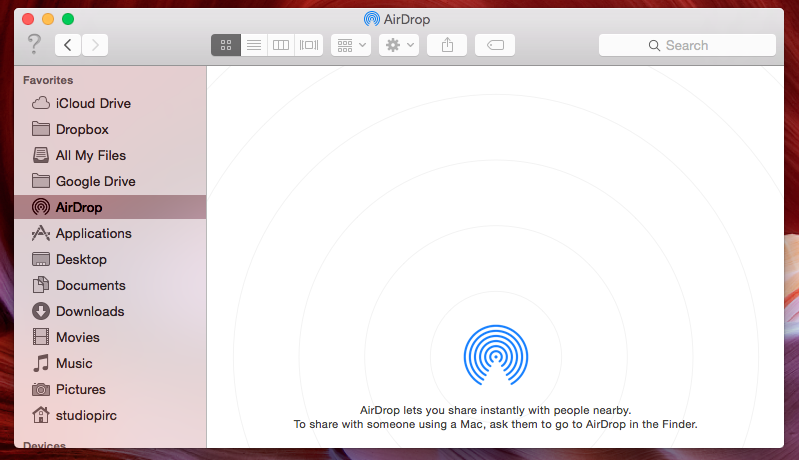This screenshot has width=799, height=460.
Task: Switch to icon view
Action: click(x=226, y=45)
